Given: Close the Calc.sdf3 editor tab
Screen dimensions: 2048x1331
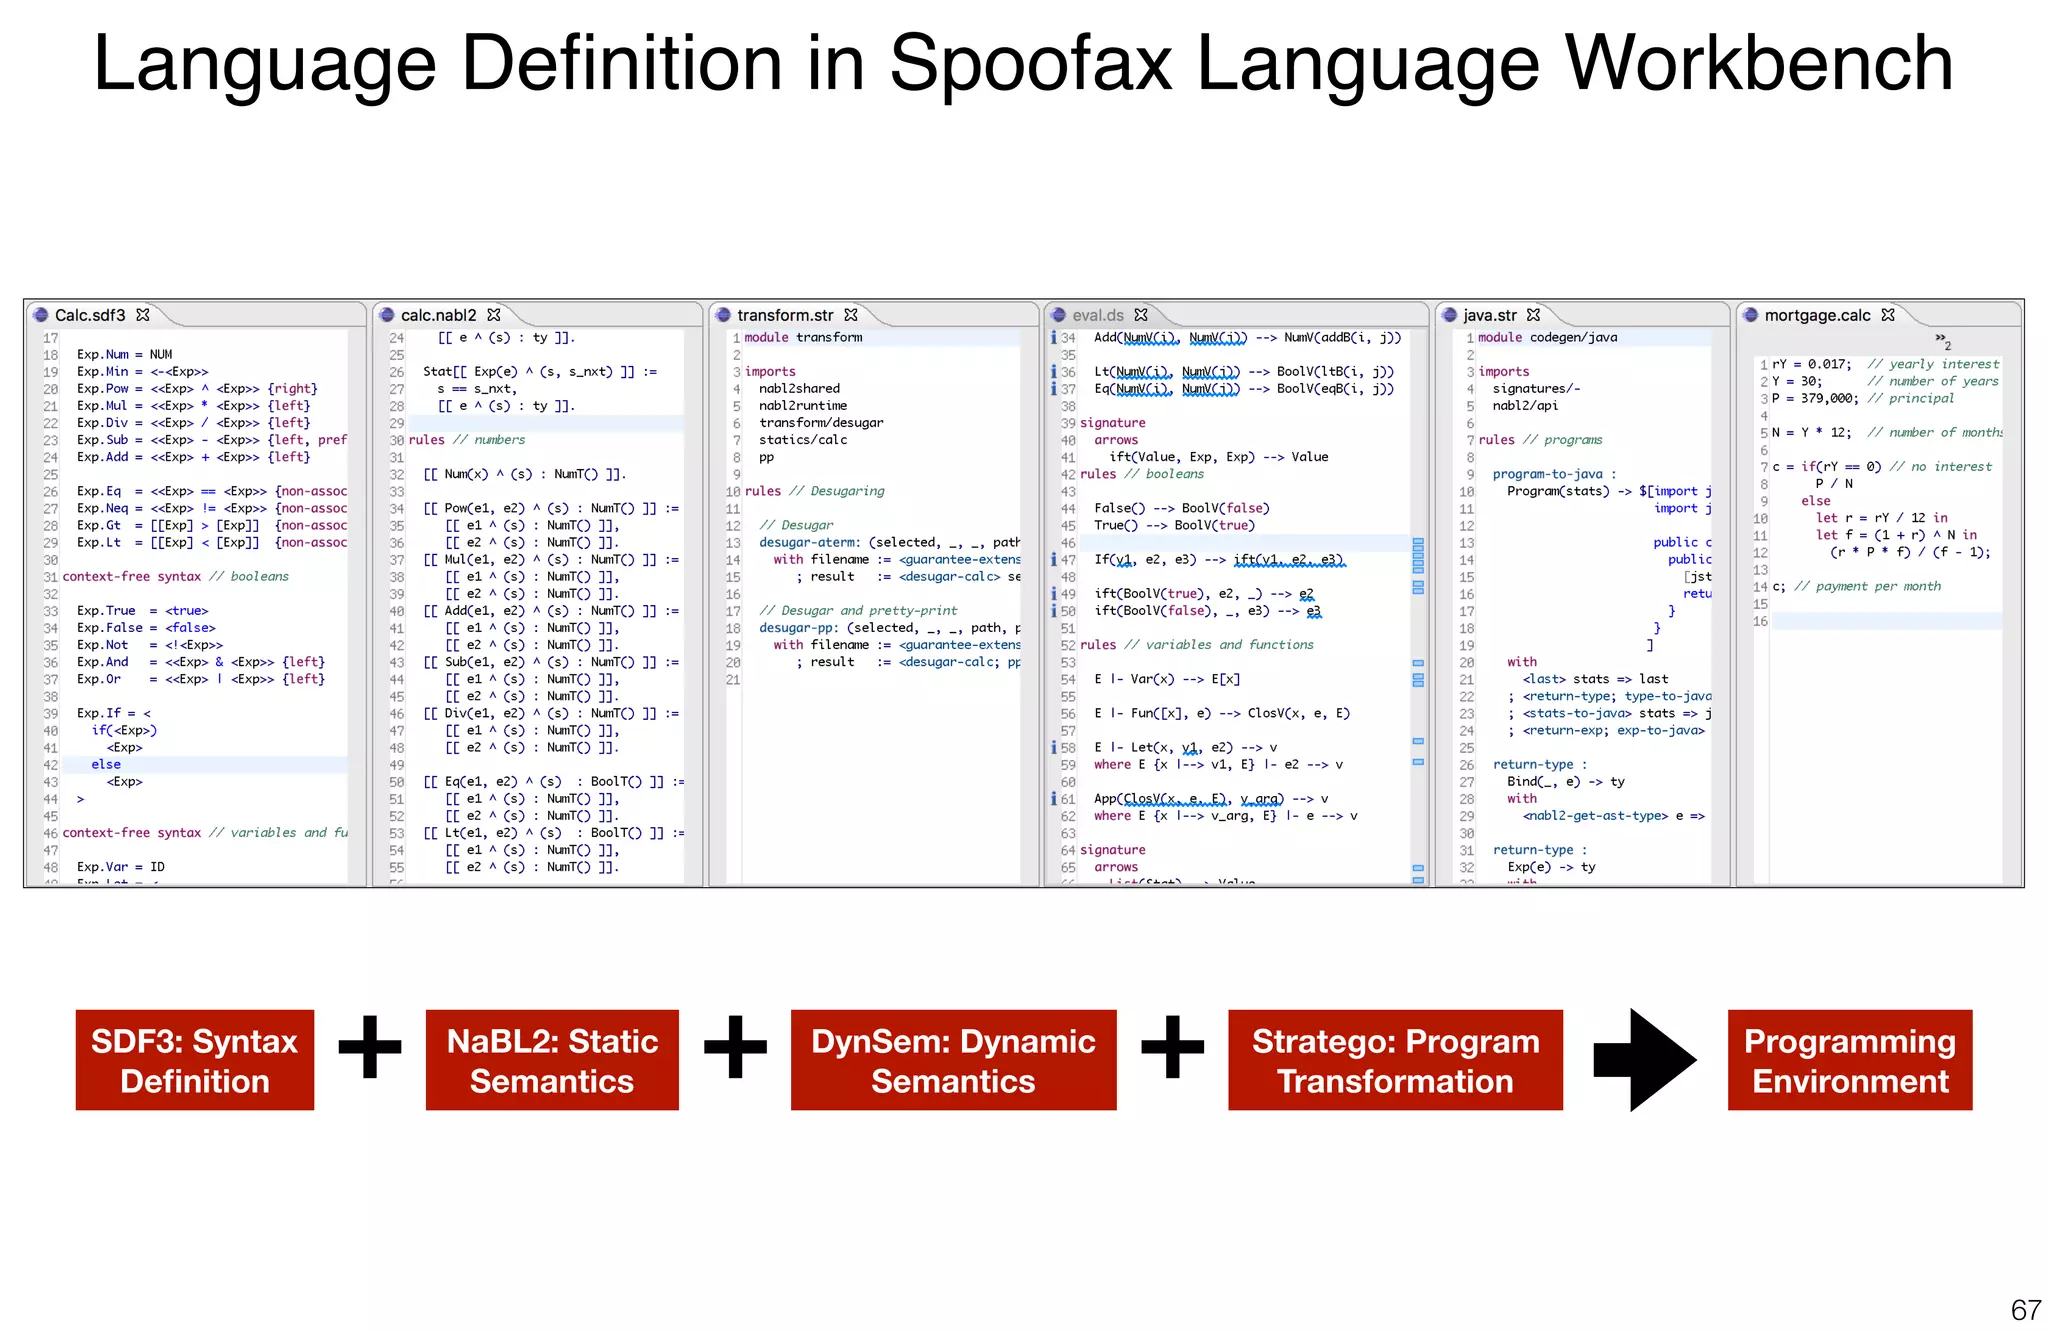Looking at the screenshot, I should pyautogui.click(x=143, y=315).
